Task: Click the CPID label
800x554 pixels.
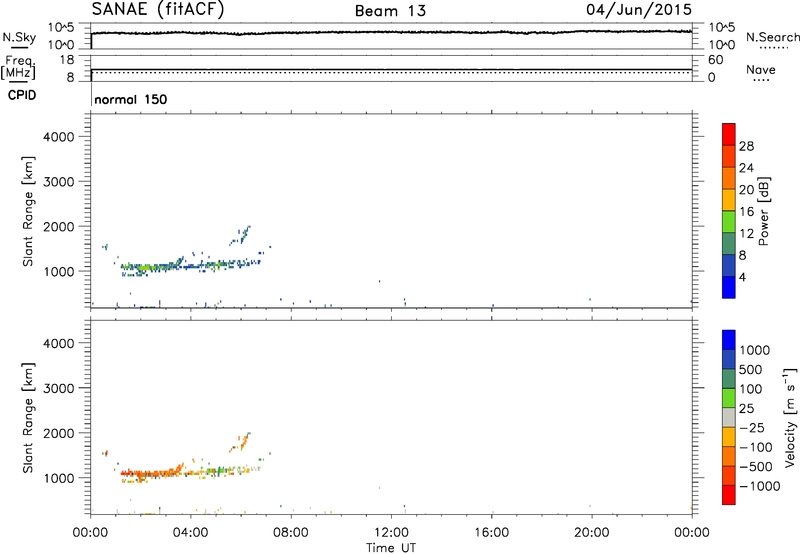Action: point(22,95)
